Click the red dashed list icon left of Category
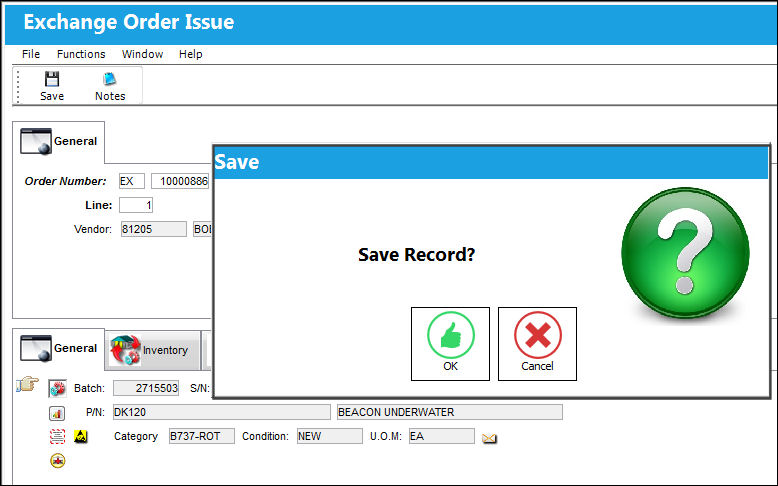Image resolution: width=778 pixels, height=486 pixels. (57, 437)
